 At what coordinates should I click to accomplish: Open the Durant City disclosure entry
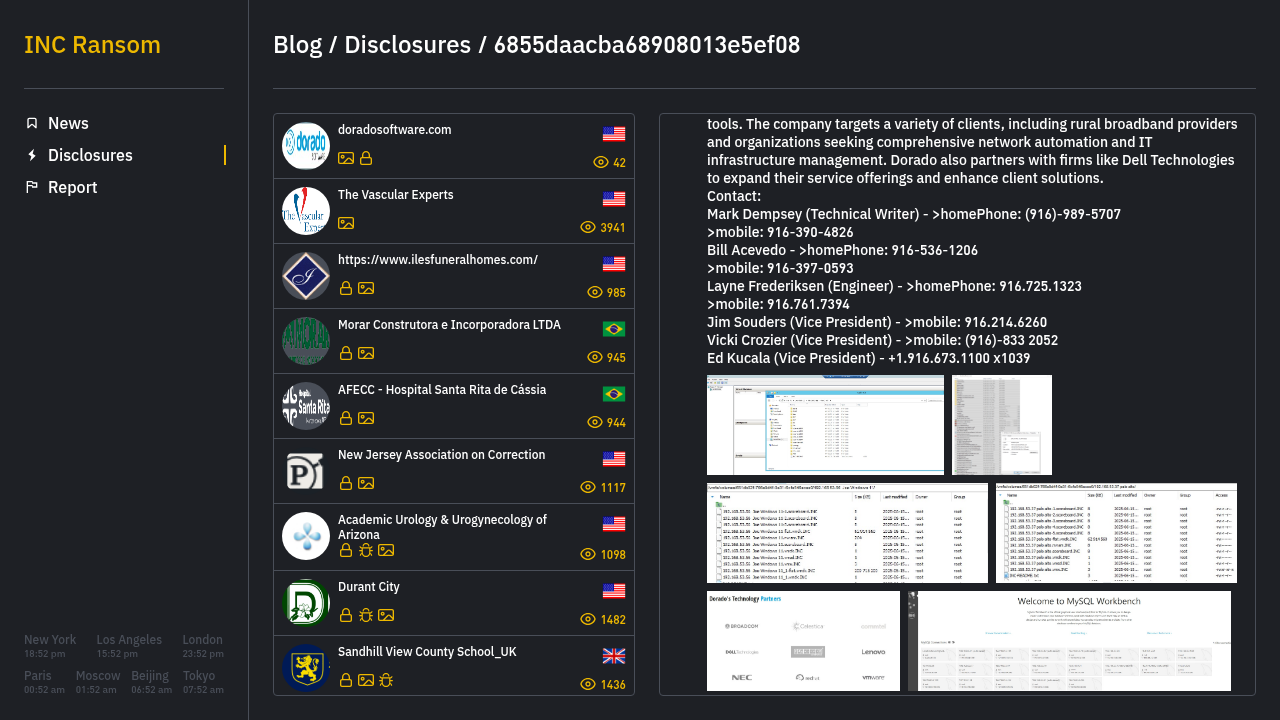pos(454,603)
